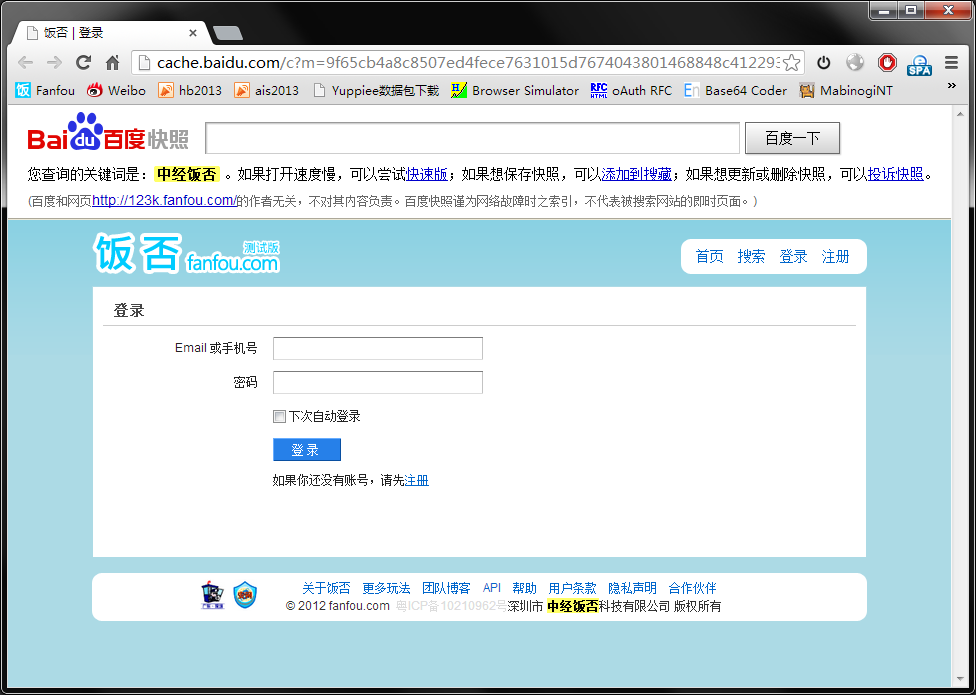This screenshot has height=695, width=976.
Task: Open the SPA extension icon
Action: click(x=919, y=64)
